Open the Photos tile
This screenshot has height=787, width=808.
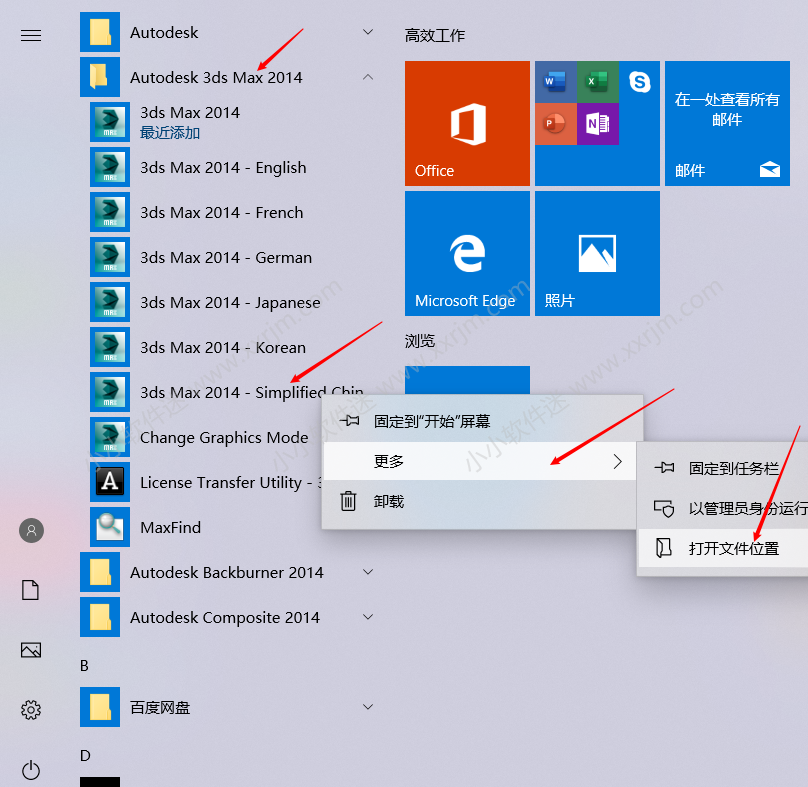(597, 253)
